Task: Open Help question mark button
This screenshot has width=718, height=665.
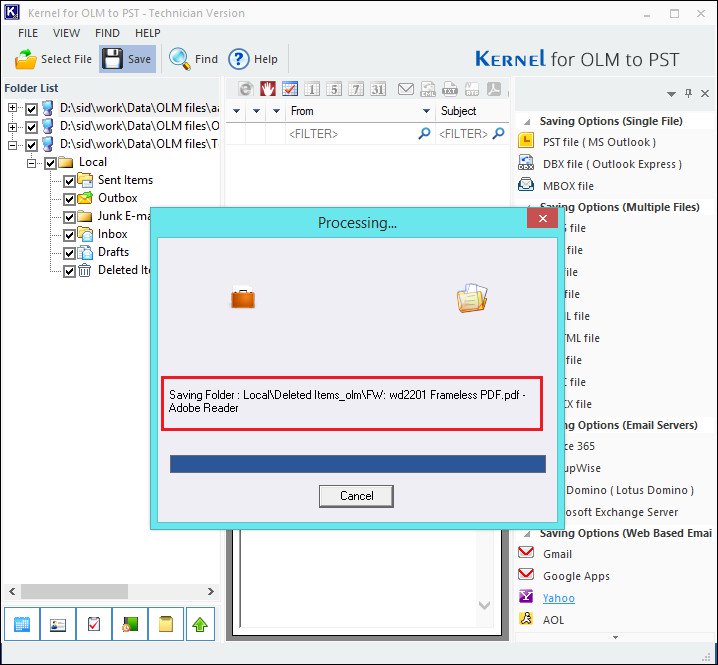Action: coord(253,59)
